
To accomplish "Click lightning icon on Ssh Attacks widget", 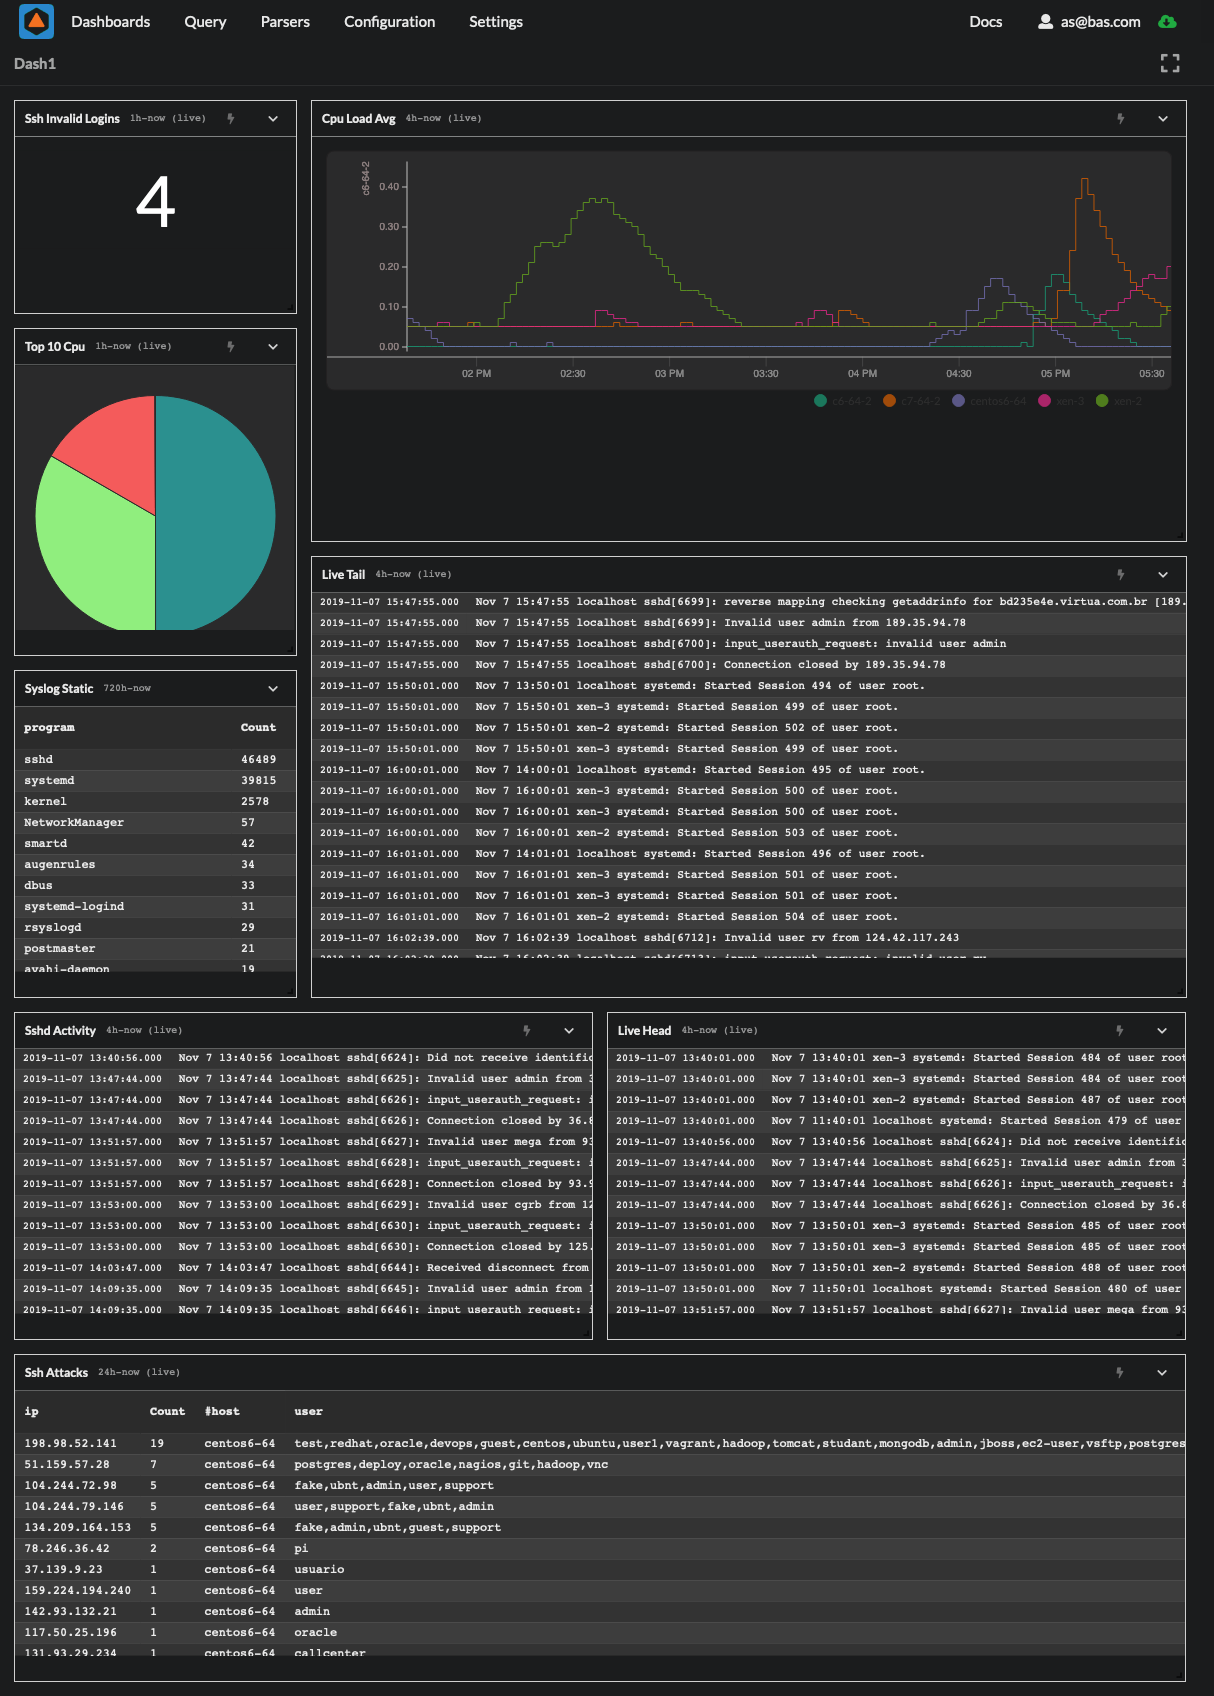I will point(1120,1373).
